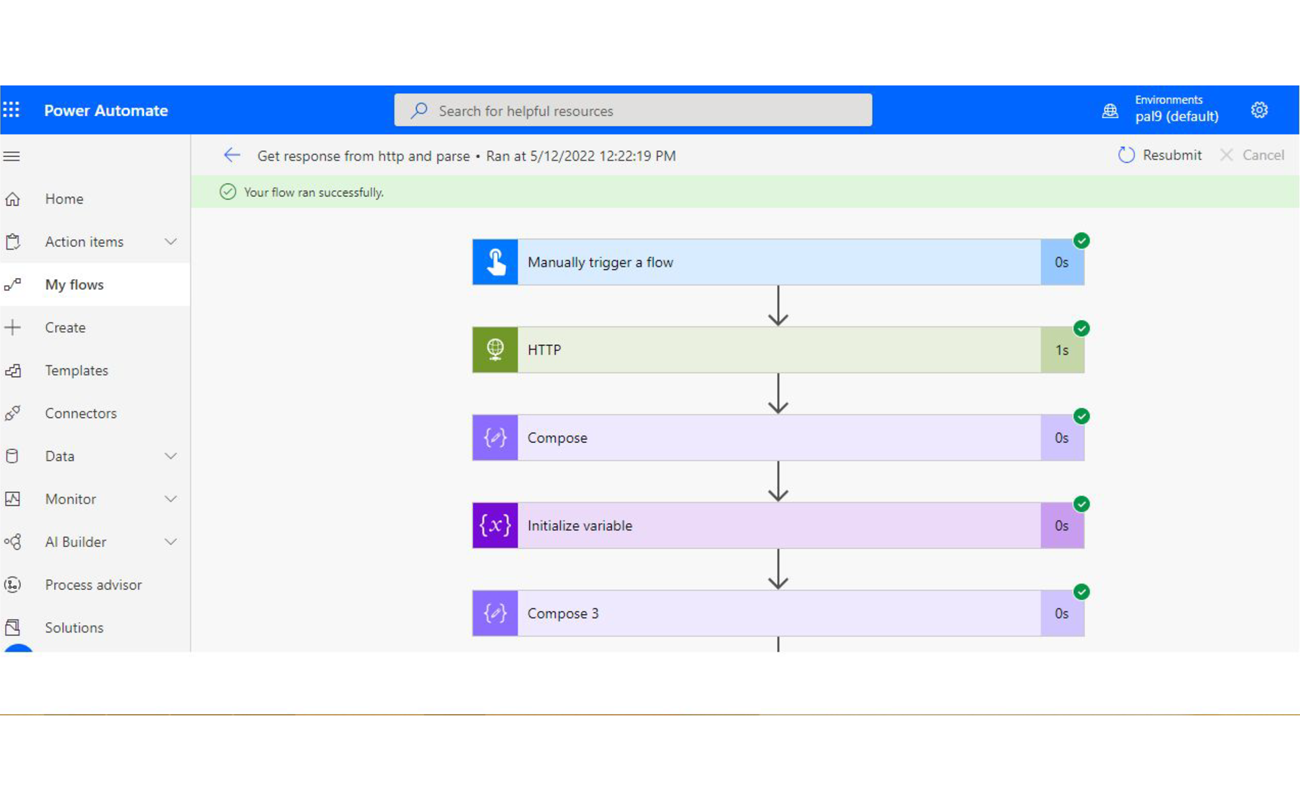Open Data in the sidebar
This screenshot has width=1300, height=800.
[x=95, y=457]
